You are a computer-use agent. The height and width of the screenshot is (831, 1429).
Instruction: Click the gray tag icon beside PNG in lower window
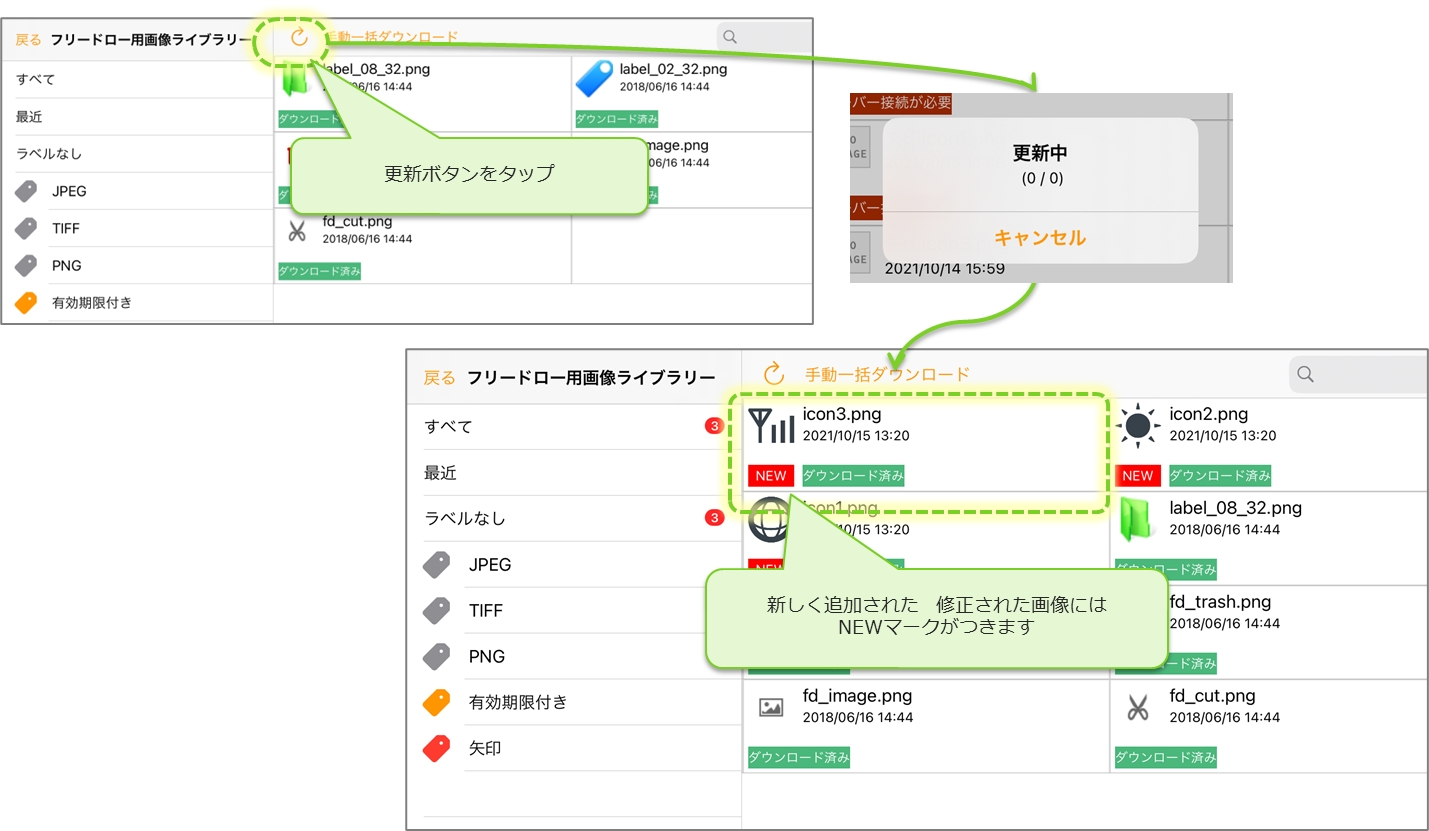coord(437,657)
